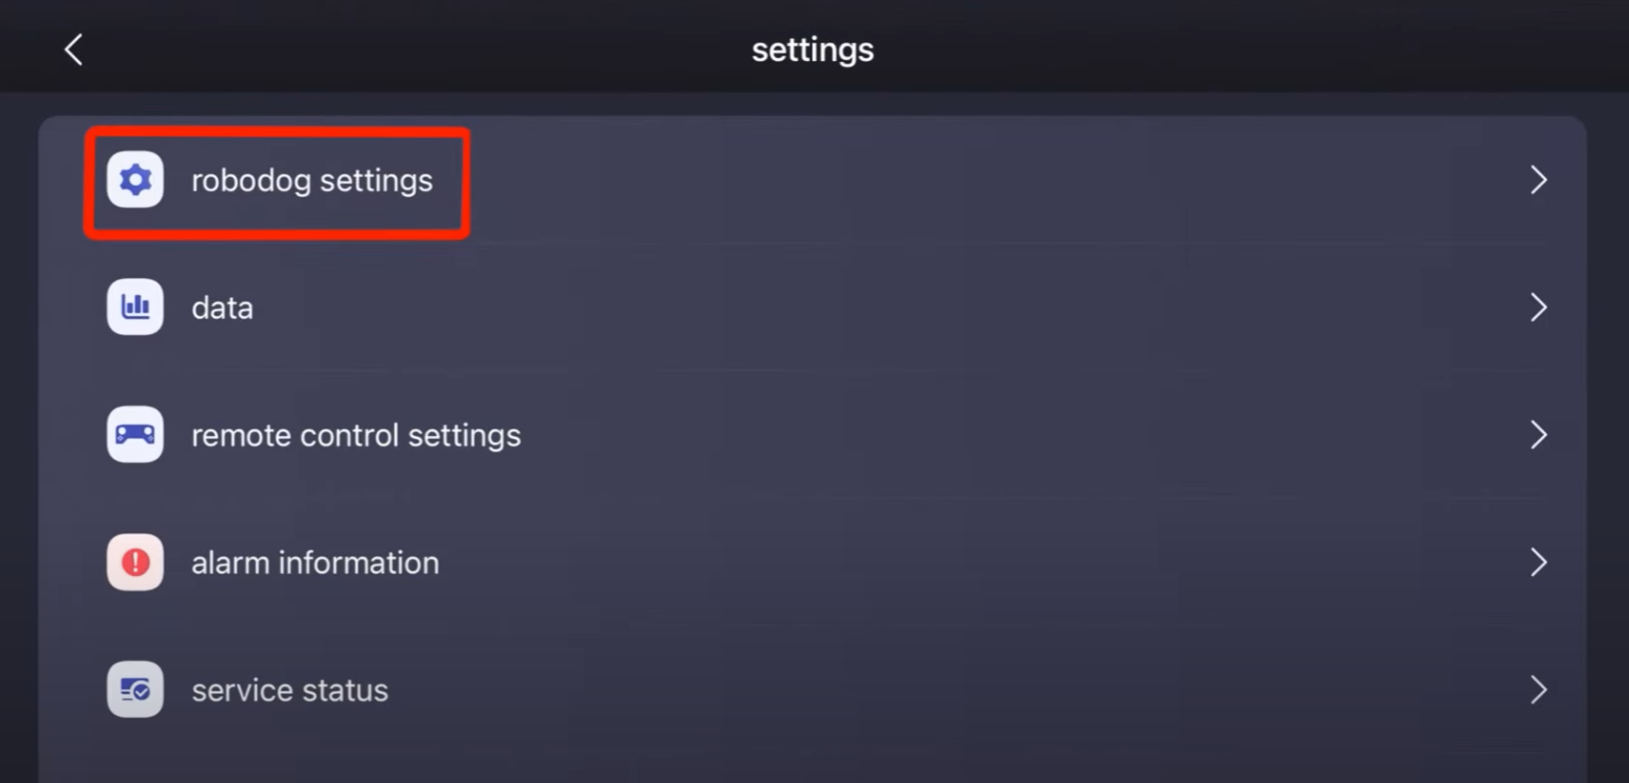The image size is (1629, 783).
Task: Expand the alarm information chevron
Action: 1538,562
